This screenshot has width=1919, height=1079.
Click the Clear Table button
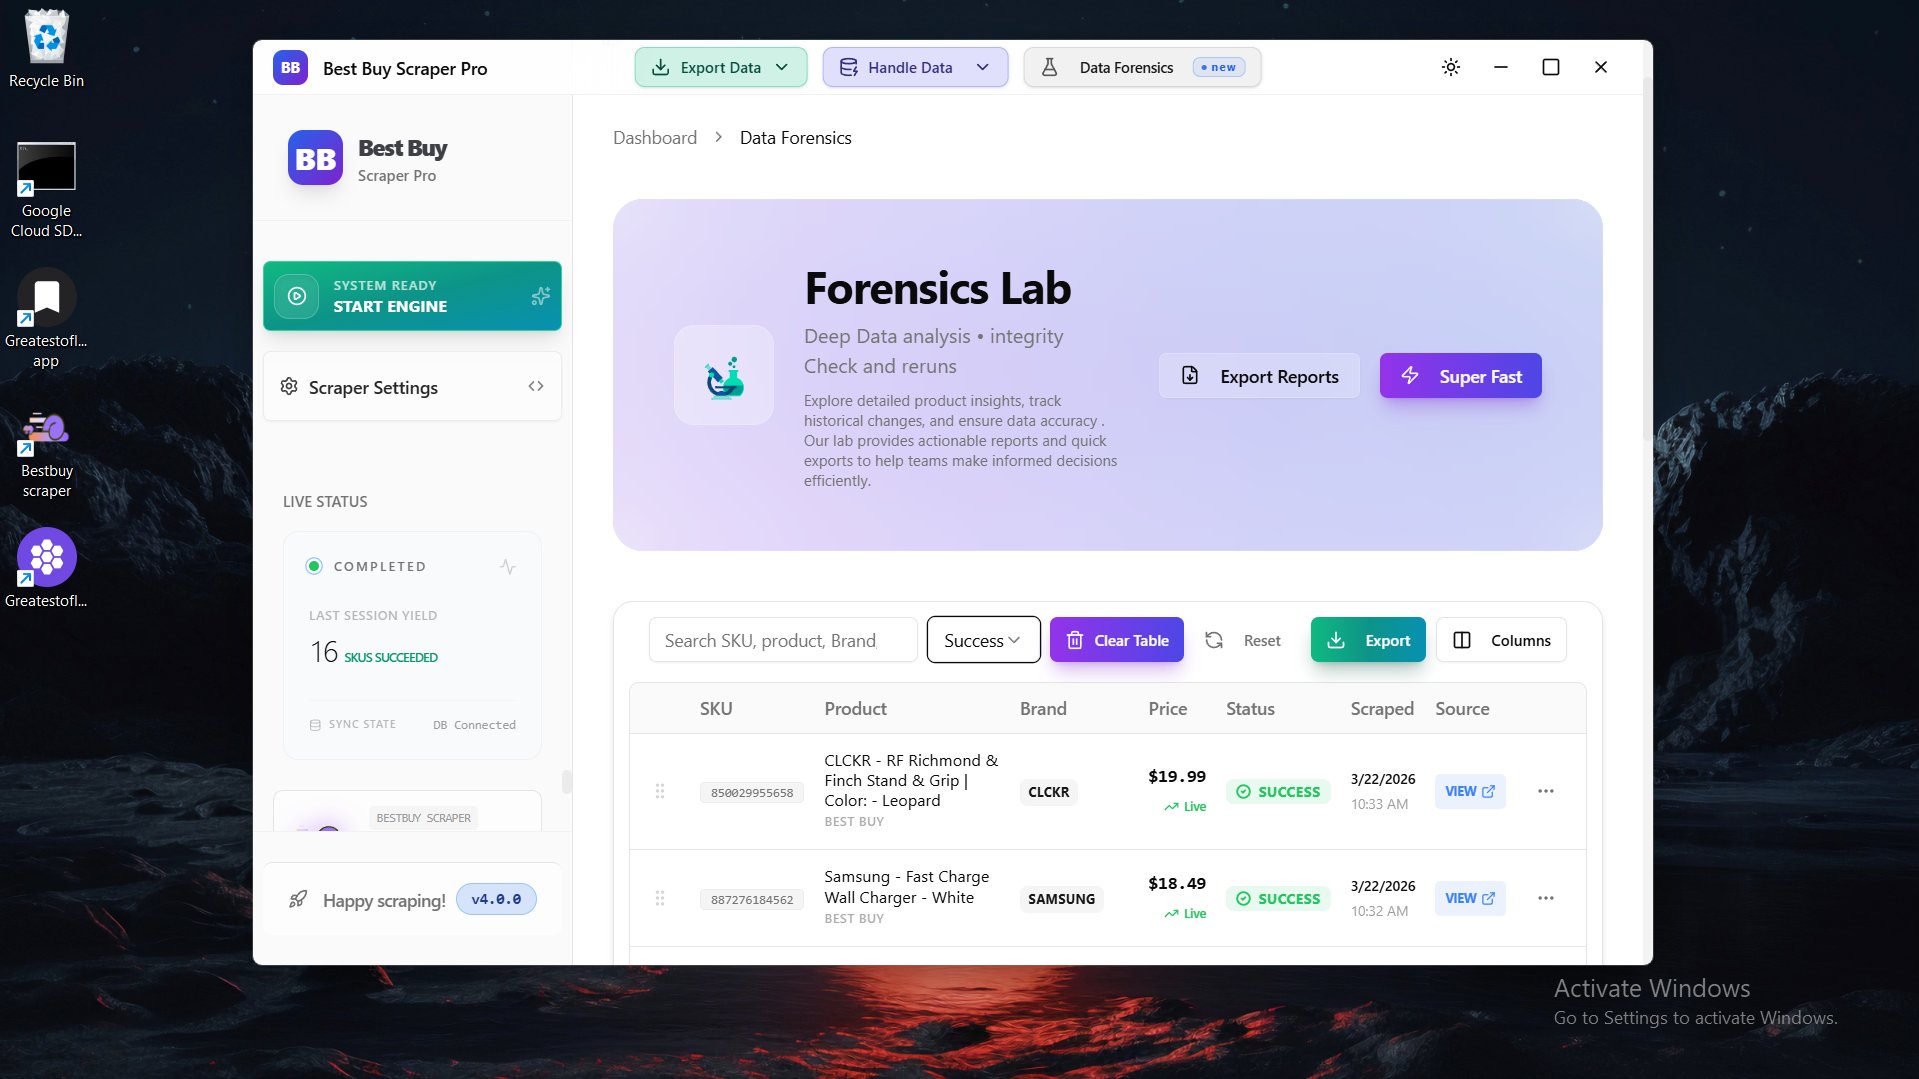1117,640
